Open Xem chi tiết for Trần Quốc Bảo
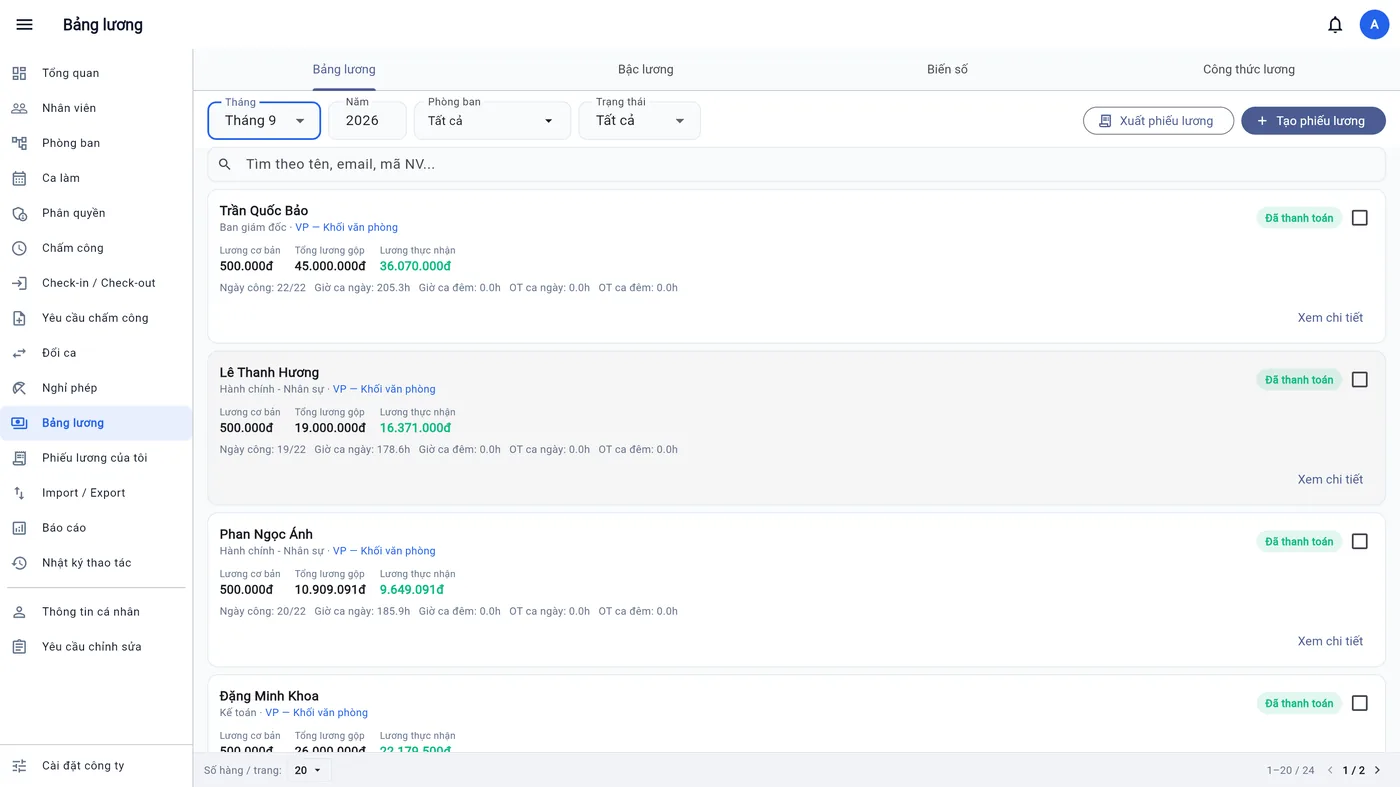This screenshot has height=787, width=1400. point(1330,318)
